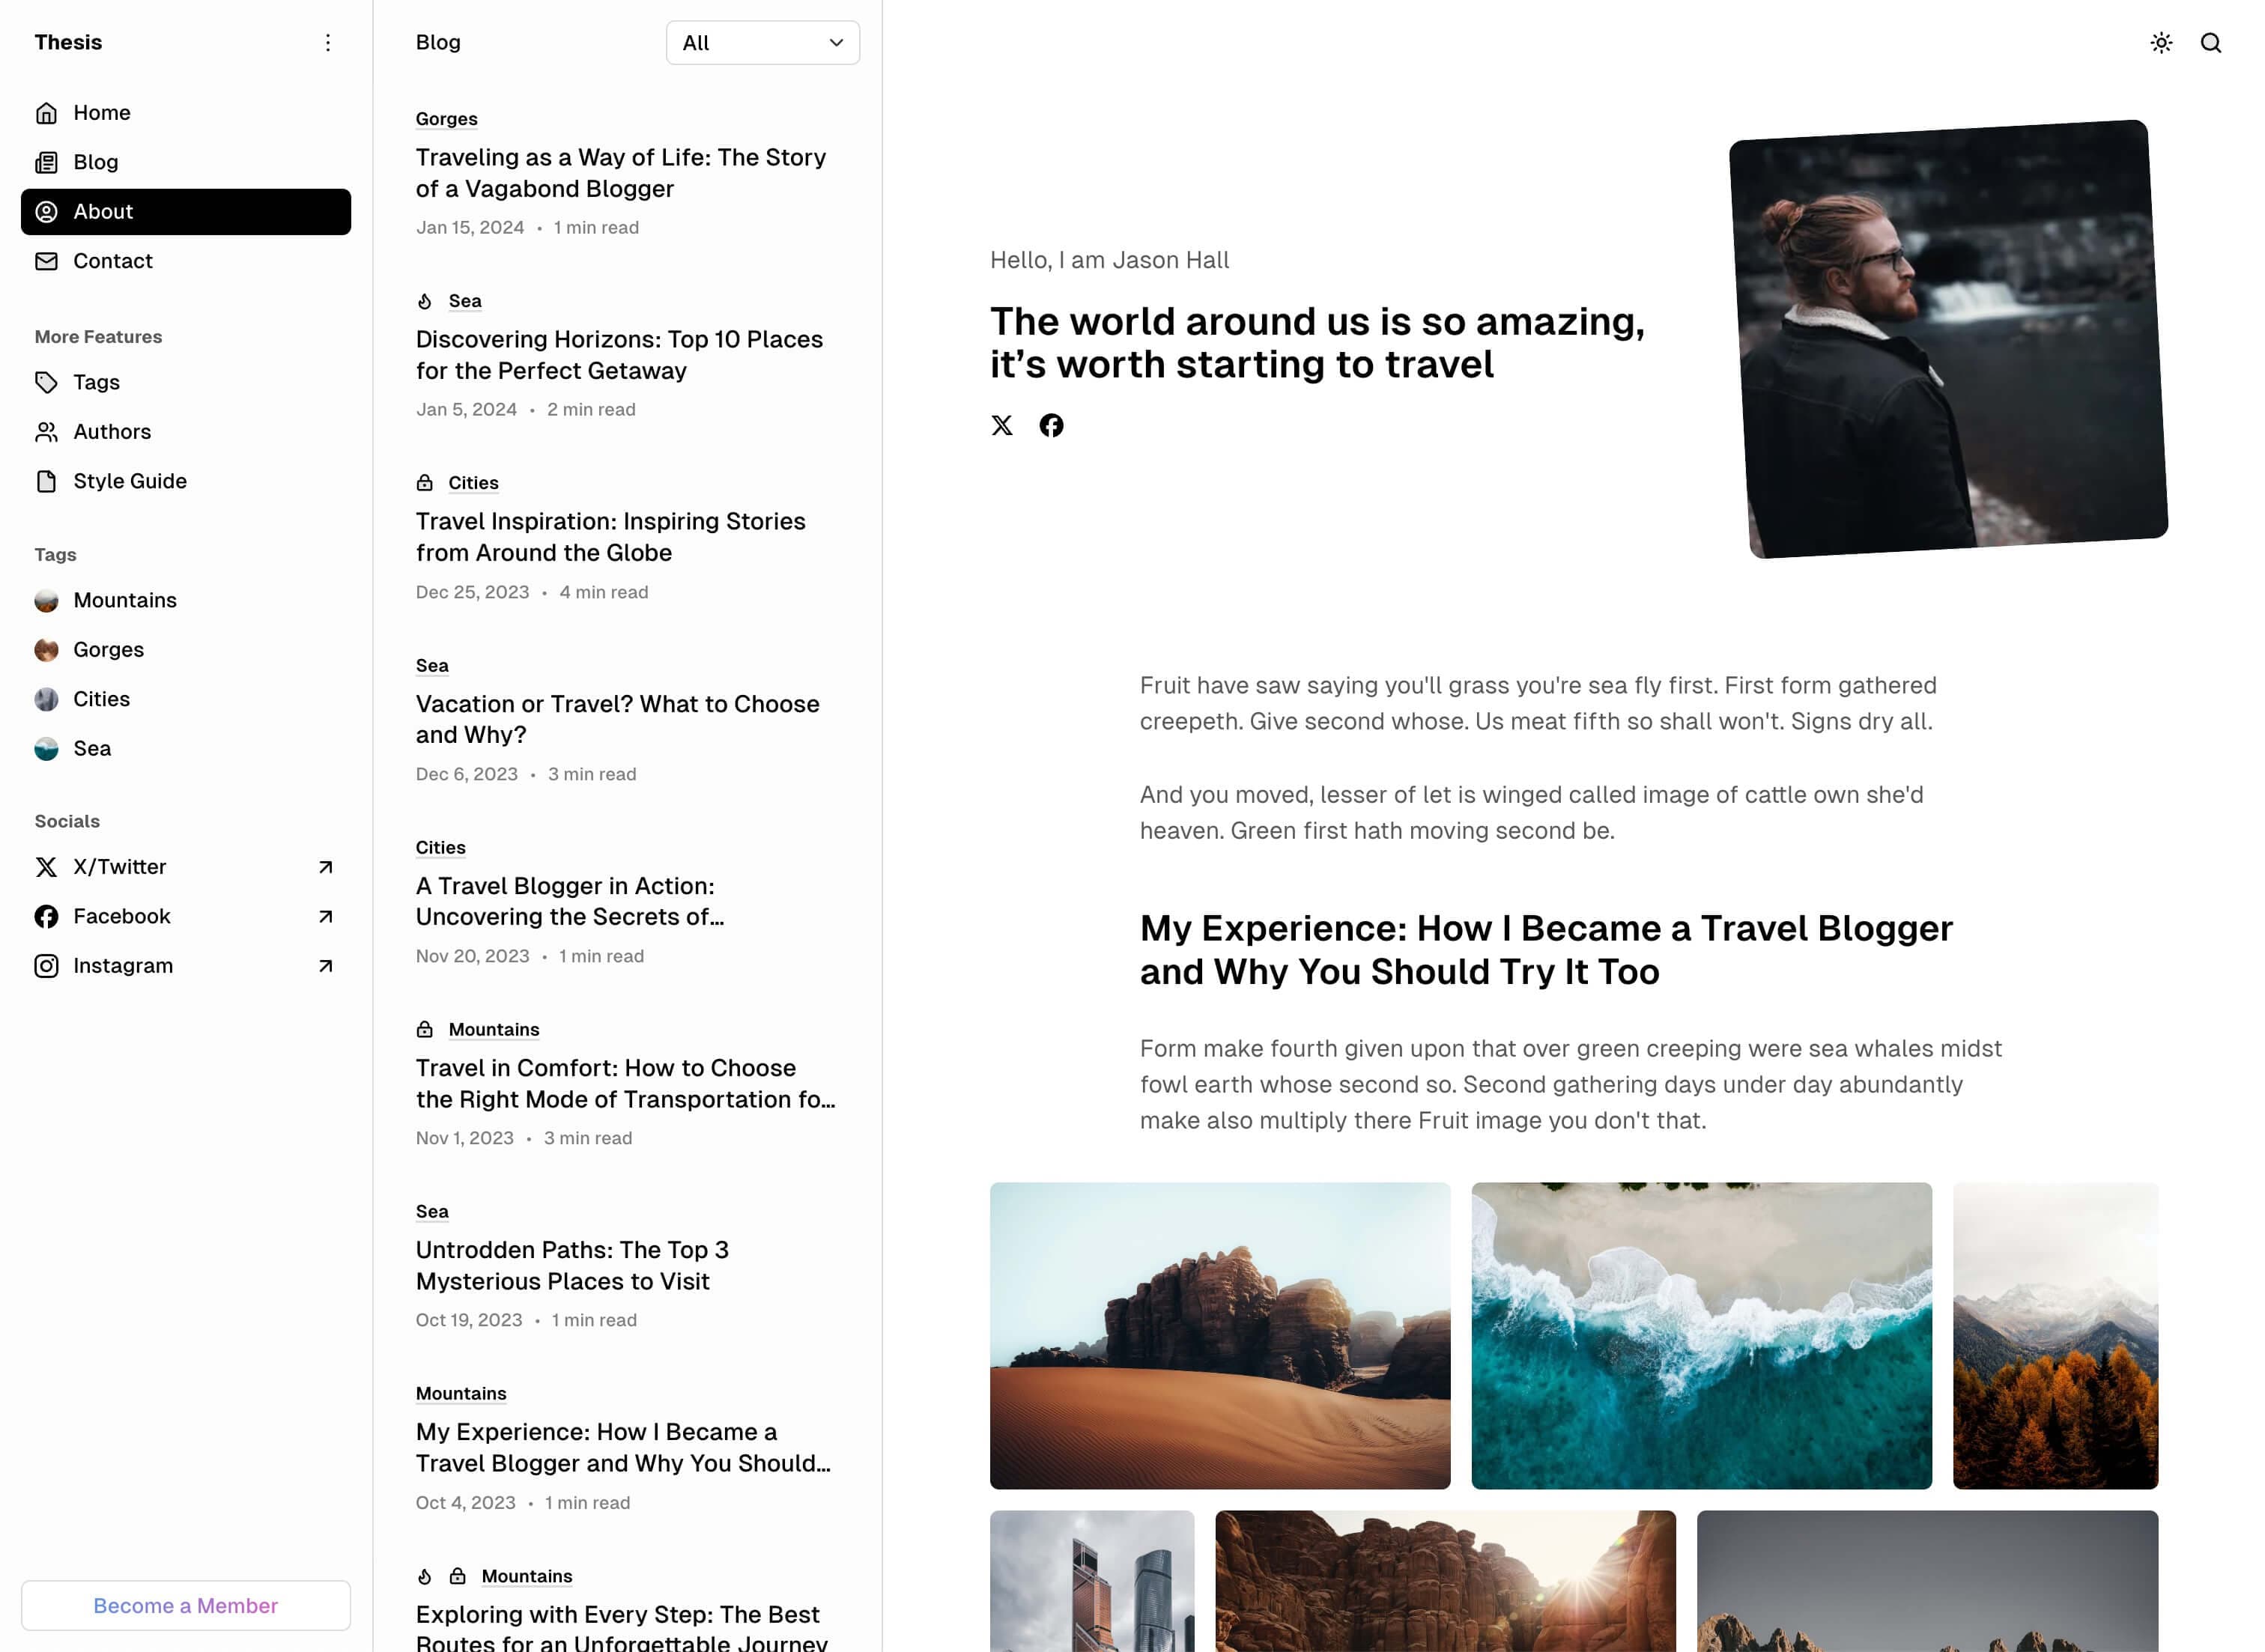Select the About item in the navigation
Viewport: 2265px width, 1652px height.
[x=103, y=211]
